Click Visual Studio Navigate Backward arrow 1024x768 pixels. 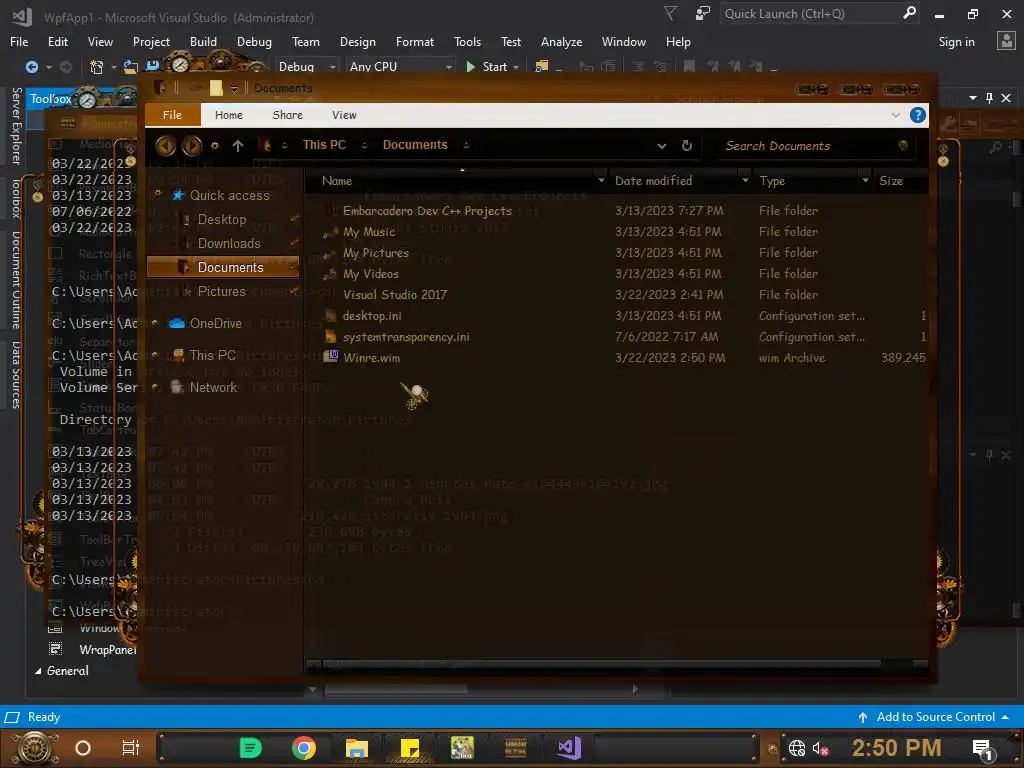[x=31, y=67]
